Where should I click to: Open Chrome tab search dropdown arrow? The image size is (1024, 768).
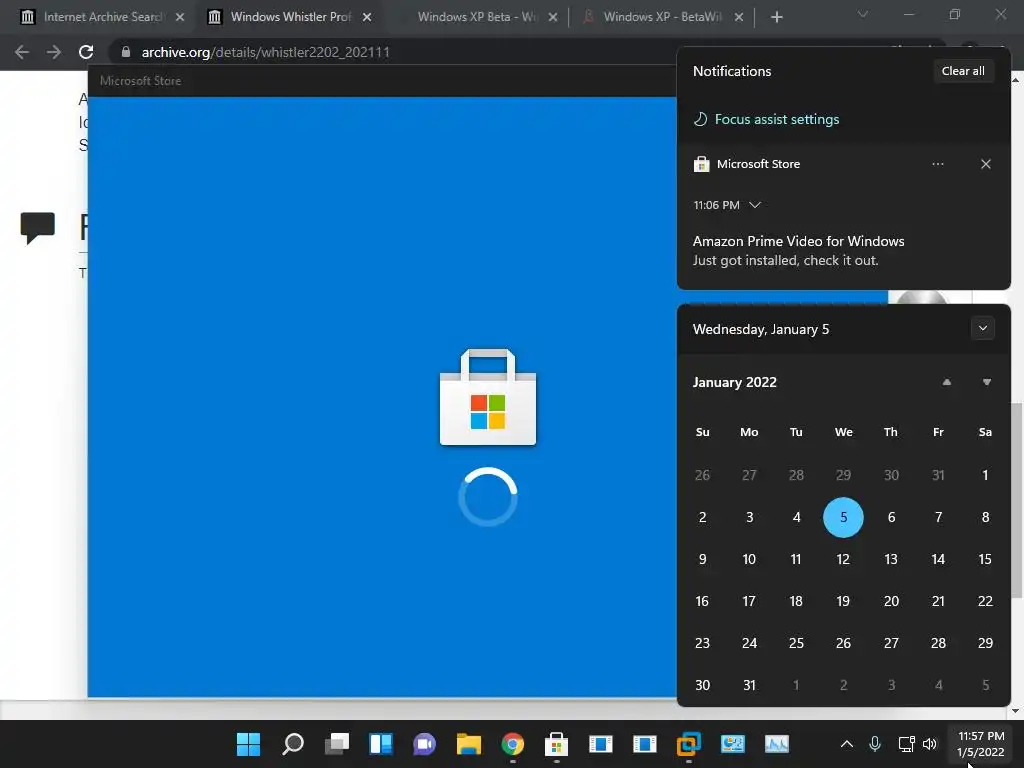tap(863, 14)
